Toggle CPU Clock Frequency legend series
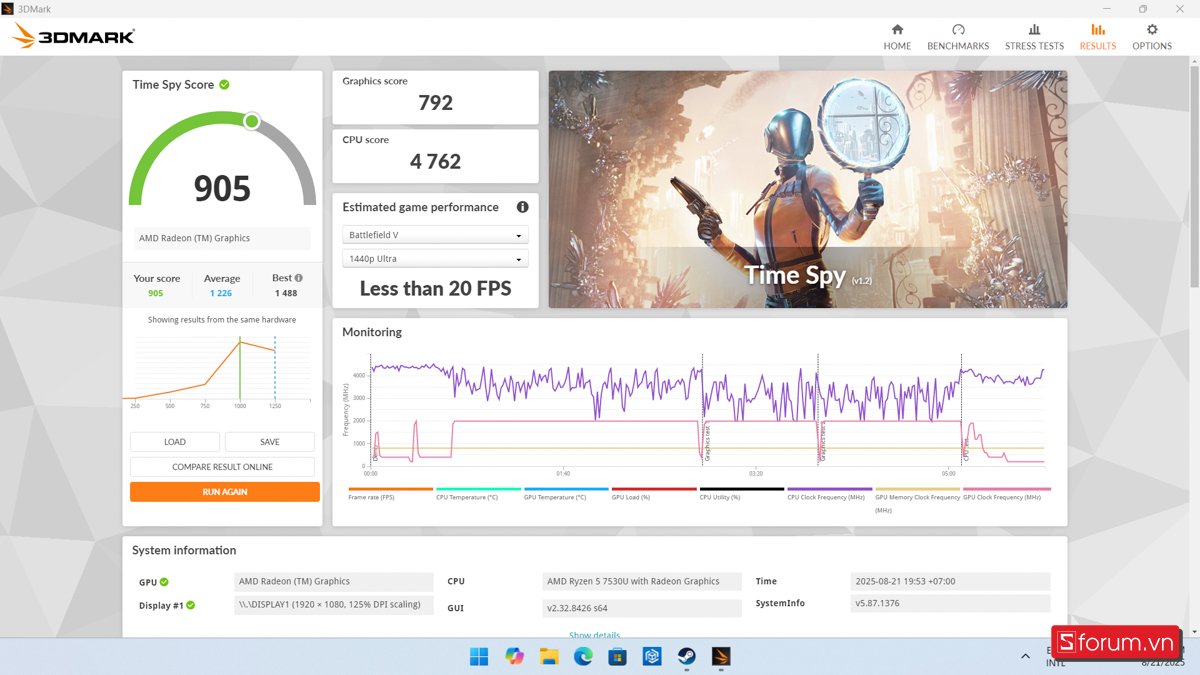The width and height of the screenshot is (1200, 675). (829, 494)
